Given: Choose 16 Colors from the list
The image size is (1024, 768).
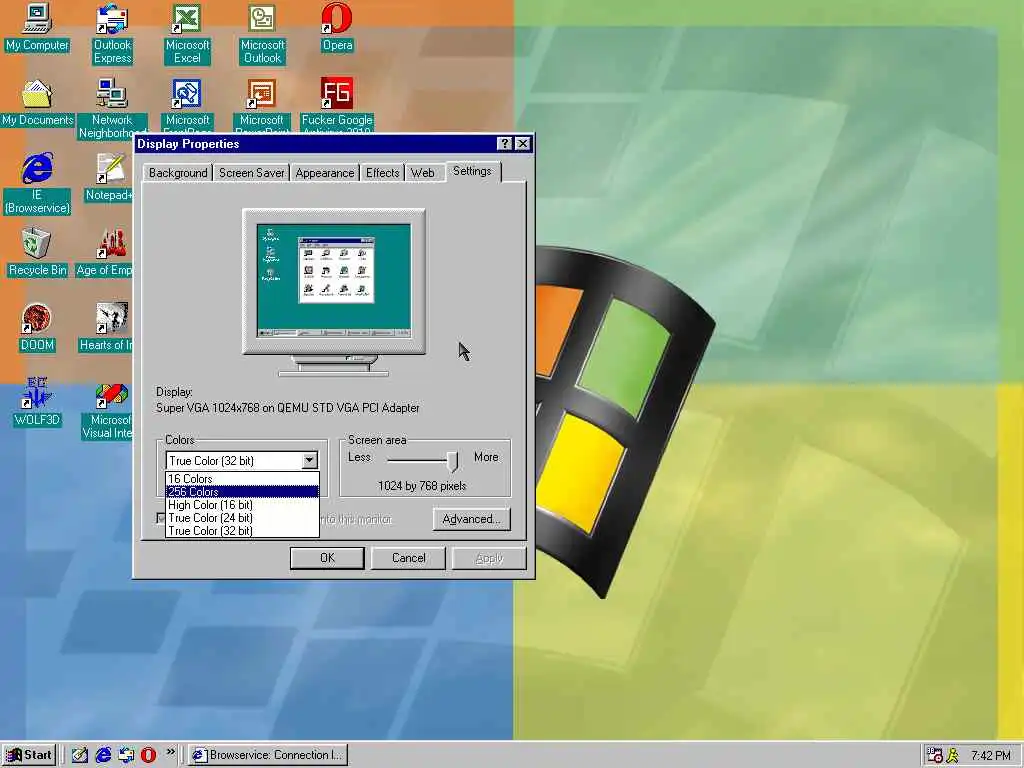Looking at the screenshot, I should click(x=242, y=479).
